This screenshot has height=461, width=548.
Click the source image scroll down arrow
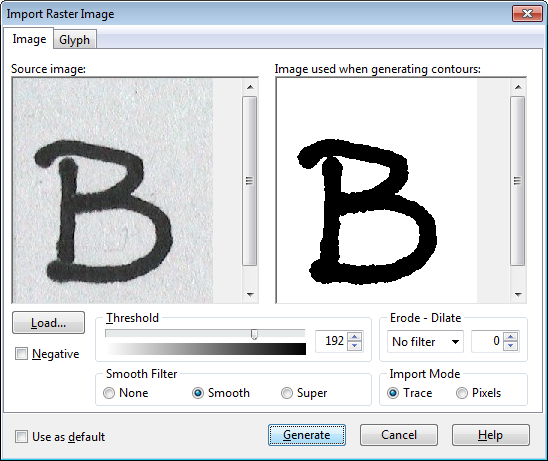click(x=250, y=295)
